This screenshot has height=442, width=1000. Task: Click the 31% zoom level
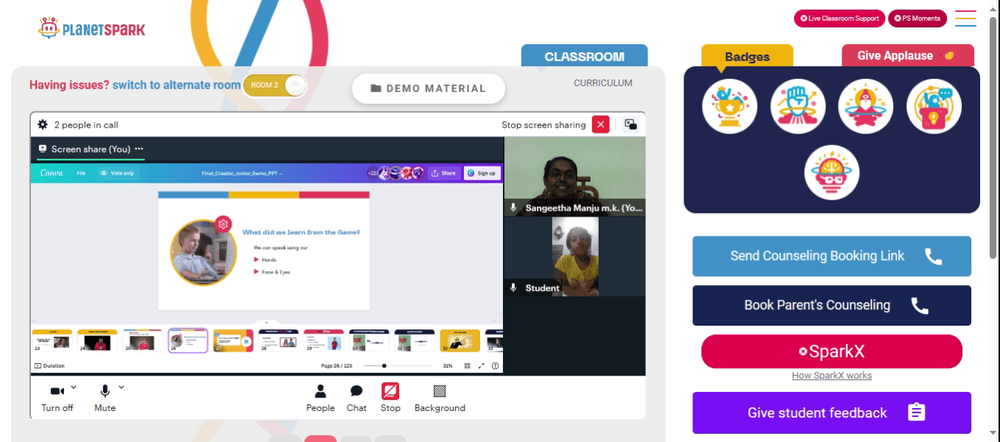pos(448,366)
